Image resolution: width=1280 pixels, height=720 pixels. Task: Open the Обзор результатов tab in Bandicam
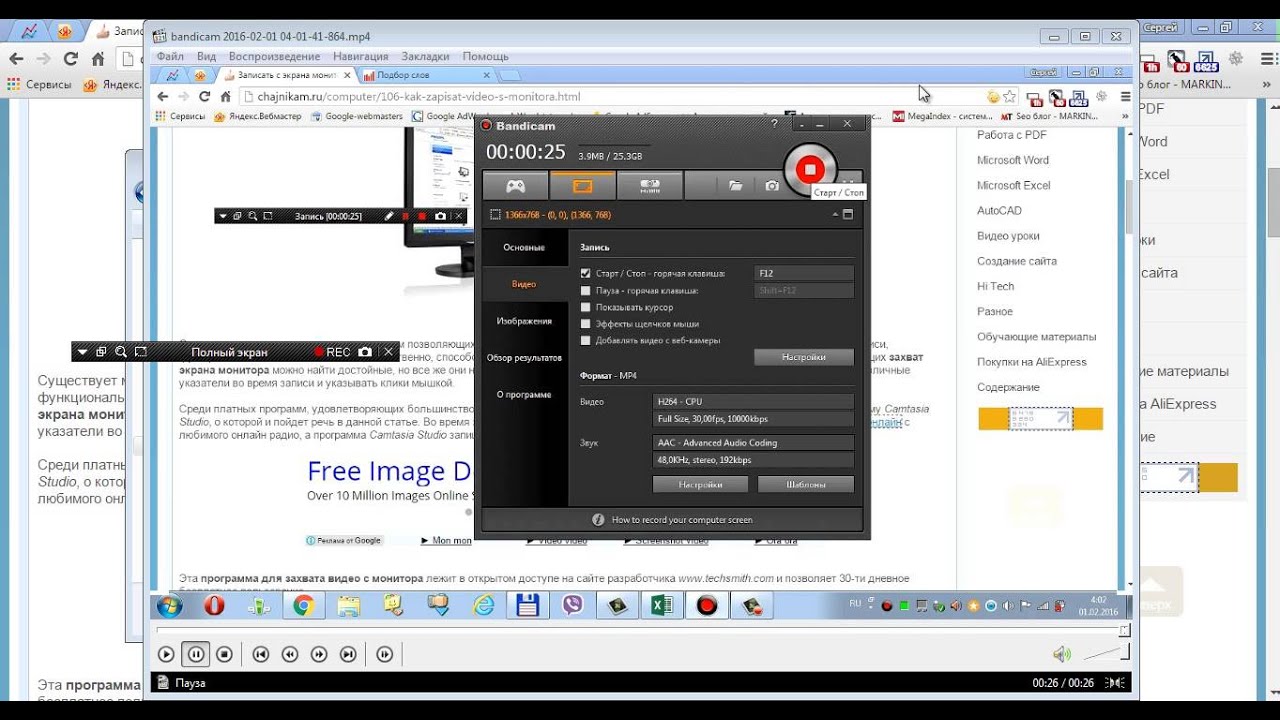click(x=524, y=358)
